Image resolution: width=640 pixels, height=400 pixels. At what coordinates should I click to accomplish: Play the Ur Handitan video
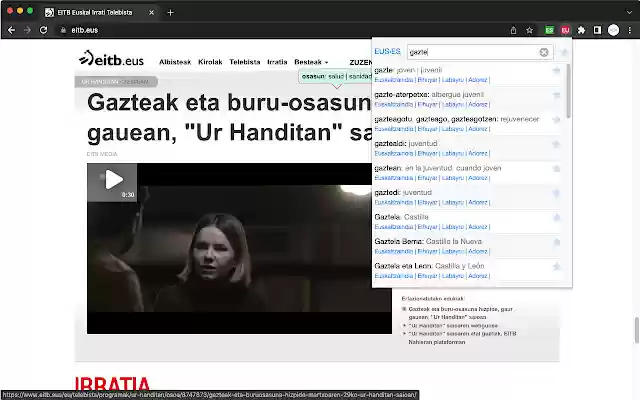pyautogui.click(x=112, y=182)
